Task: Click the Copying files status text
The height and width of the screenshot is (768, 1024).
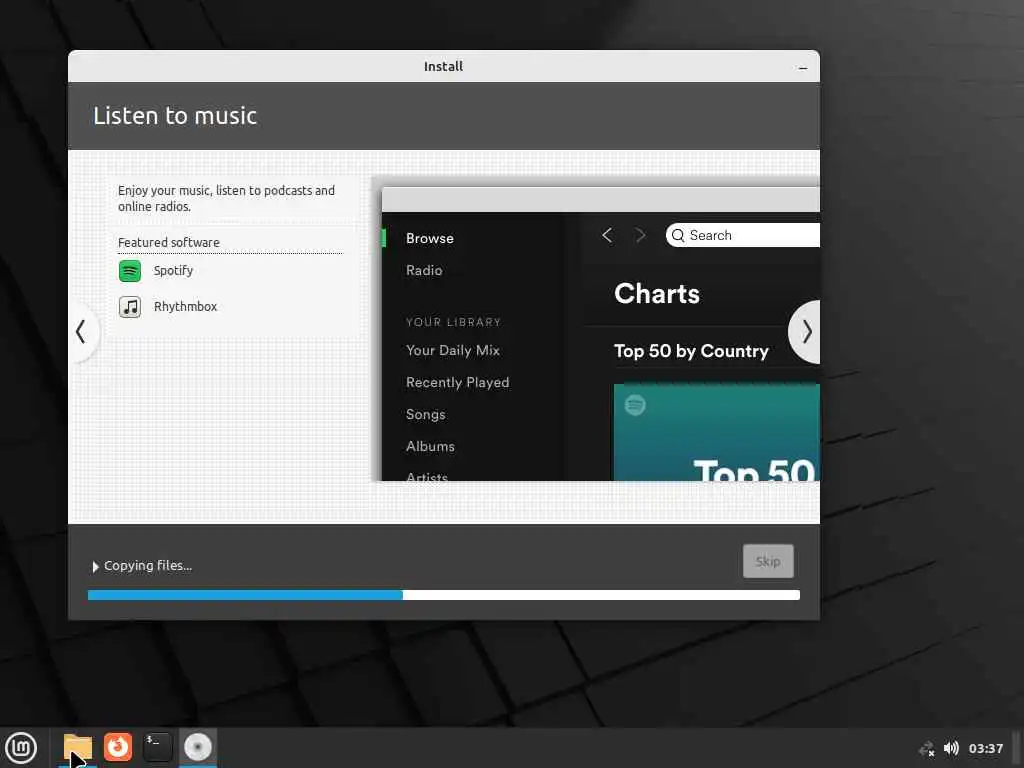Action: pyautogui.click(x=148, y=566)
